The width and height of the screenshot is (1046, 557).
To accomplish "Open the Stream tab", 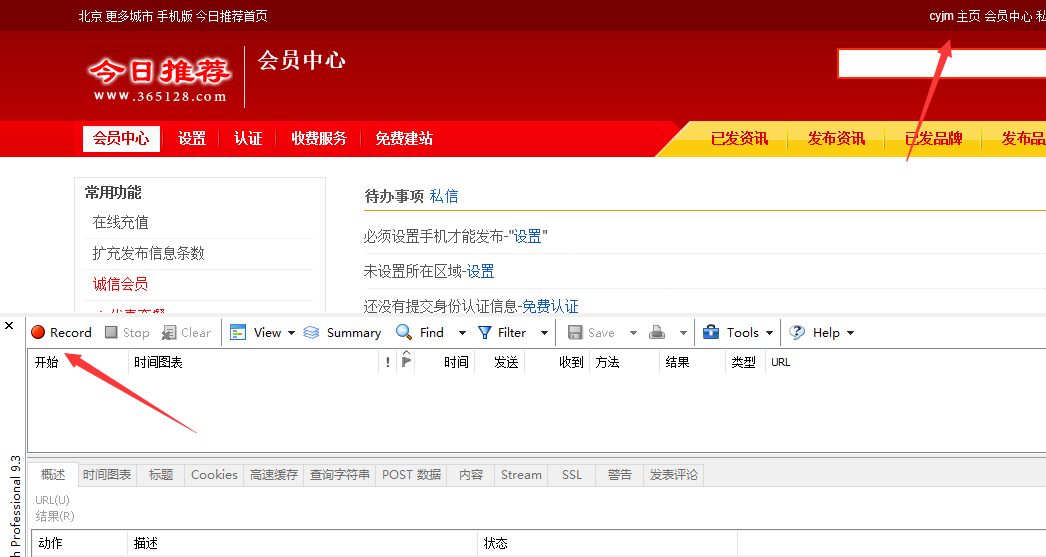I will click(x=521, y=474).
